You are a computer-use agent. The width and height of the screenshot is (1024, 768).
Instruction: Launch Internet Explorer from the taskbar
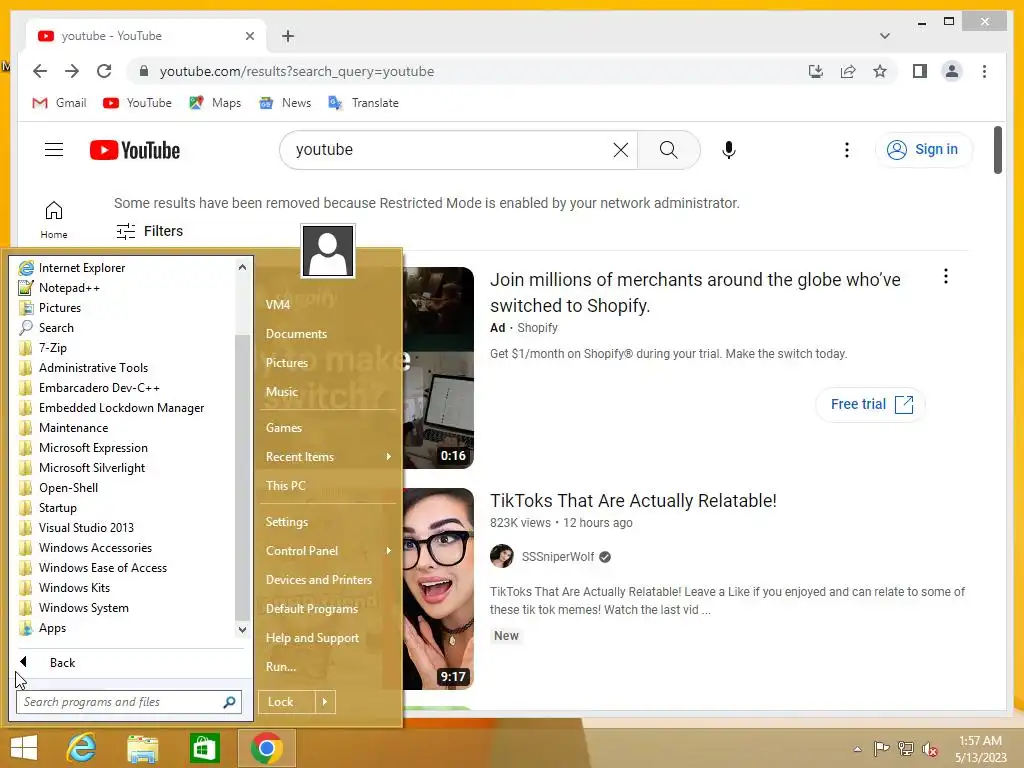[82, 748]
